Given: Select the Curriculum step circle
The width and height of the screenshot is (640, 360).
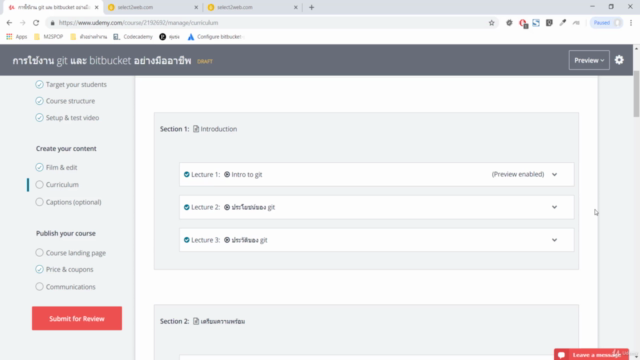Looking at the screenshot, I should click(x=39, y=184).
